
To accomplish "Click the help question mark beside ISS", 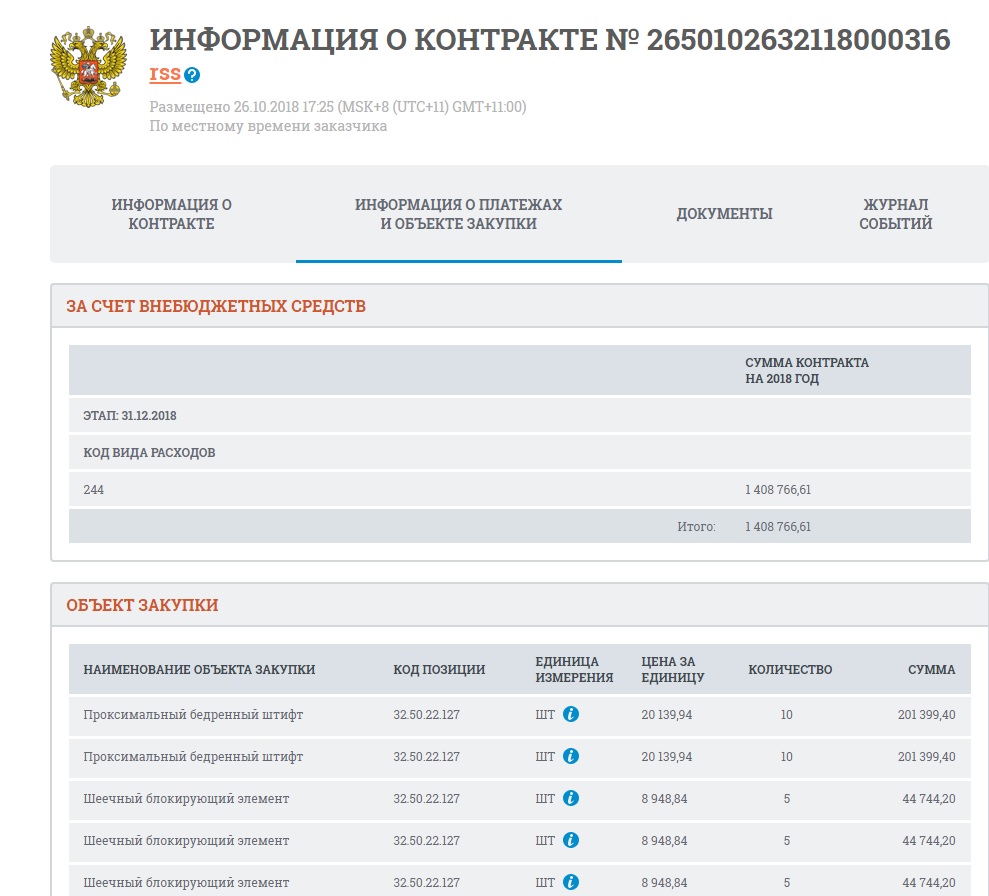I will (192, 75).
